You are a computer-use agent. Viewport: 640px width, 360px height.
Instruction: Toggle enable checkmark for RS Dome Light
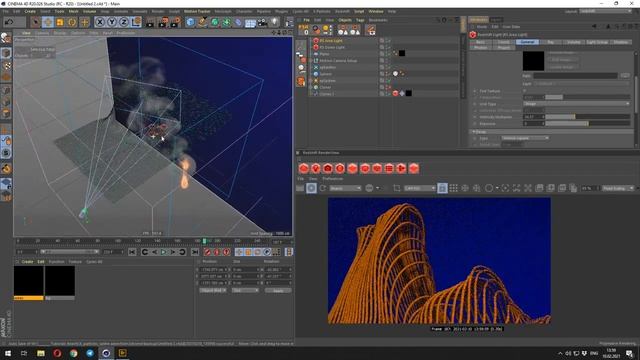pos(389,47)
